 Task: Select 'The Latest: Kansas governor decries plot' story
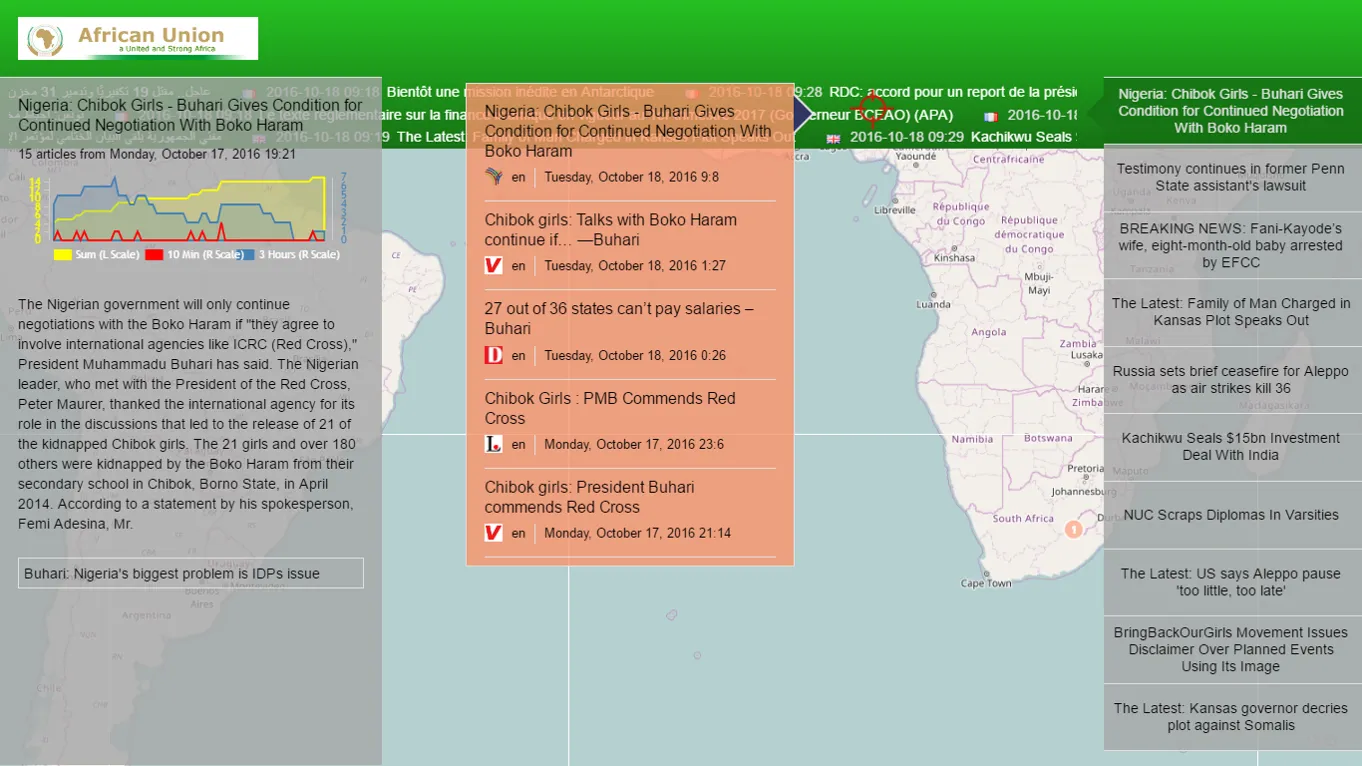1231,717
